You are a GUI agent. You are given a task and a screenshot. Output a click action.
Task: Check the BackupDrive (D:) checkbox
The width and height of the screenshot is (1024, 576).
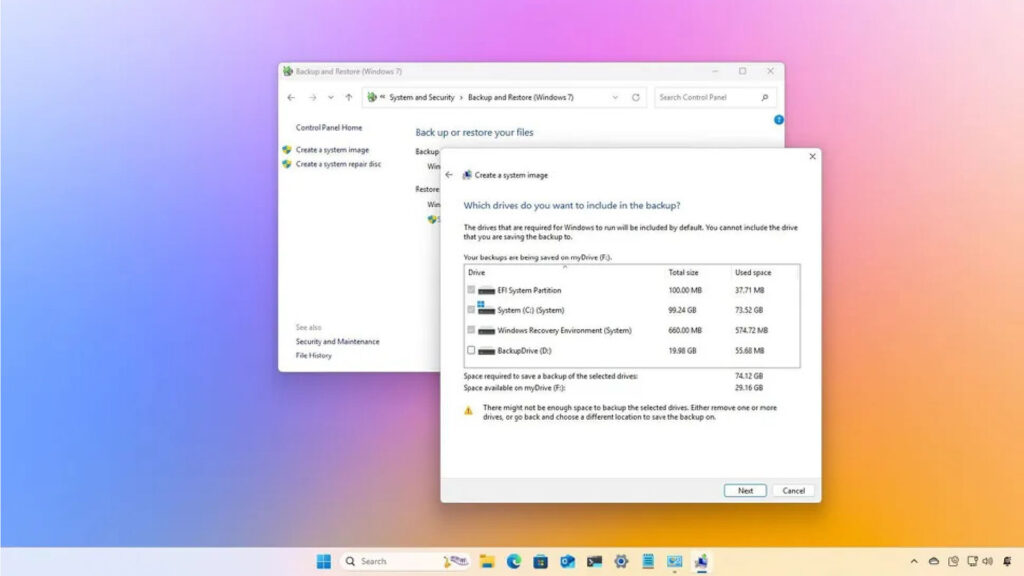point(471,351)
